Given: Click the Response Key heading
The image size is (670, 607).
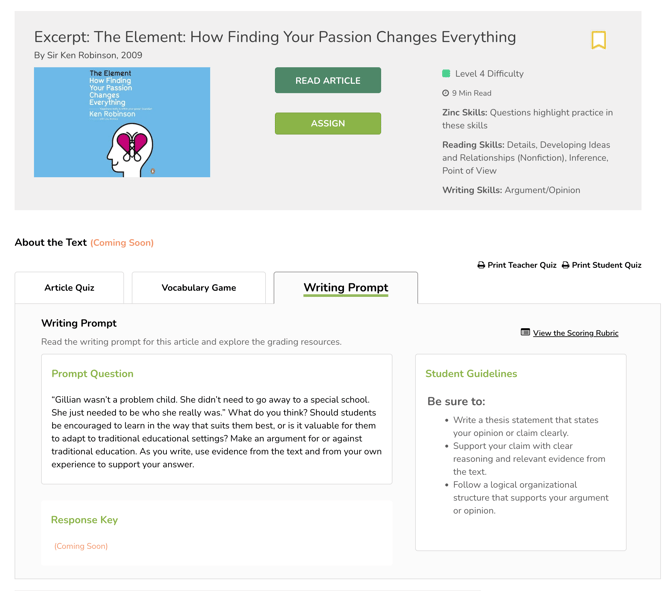Looking at the screenshot, I should (x=84, y=520).
